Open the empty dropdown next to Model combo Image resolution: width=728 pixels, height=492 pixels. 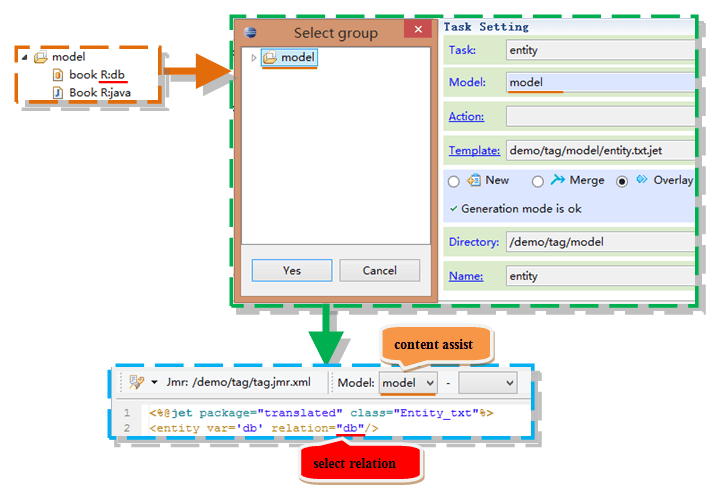click(488, 383)
